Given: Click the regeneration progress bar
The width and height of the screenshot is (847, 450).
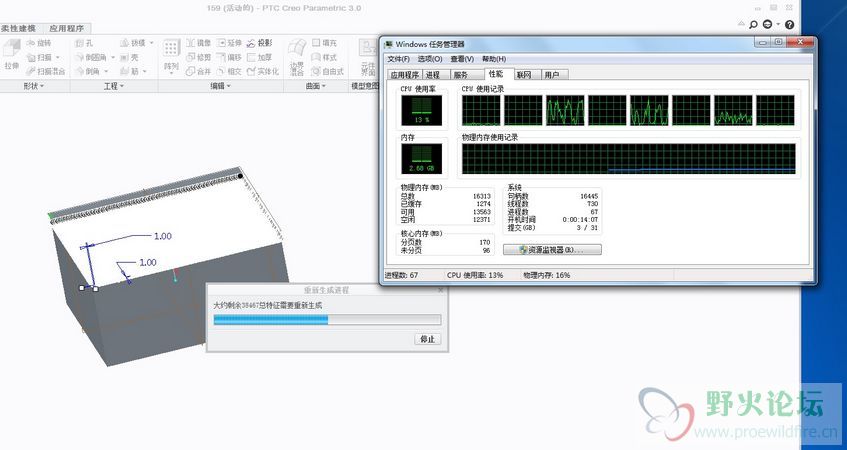Looking at the screenshot, I should pyautogui.click(x=327, y=320).
